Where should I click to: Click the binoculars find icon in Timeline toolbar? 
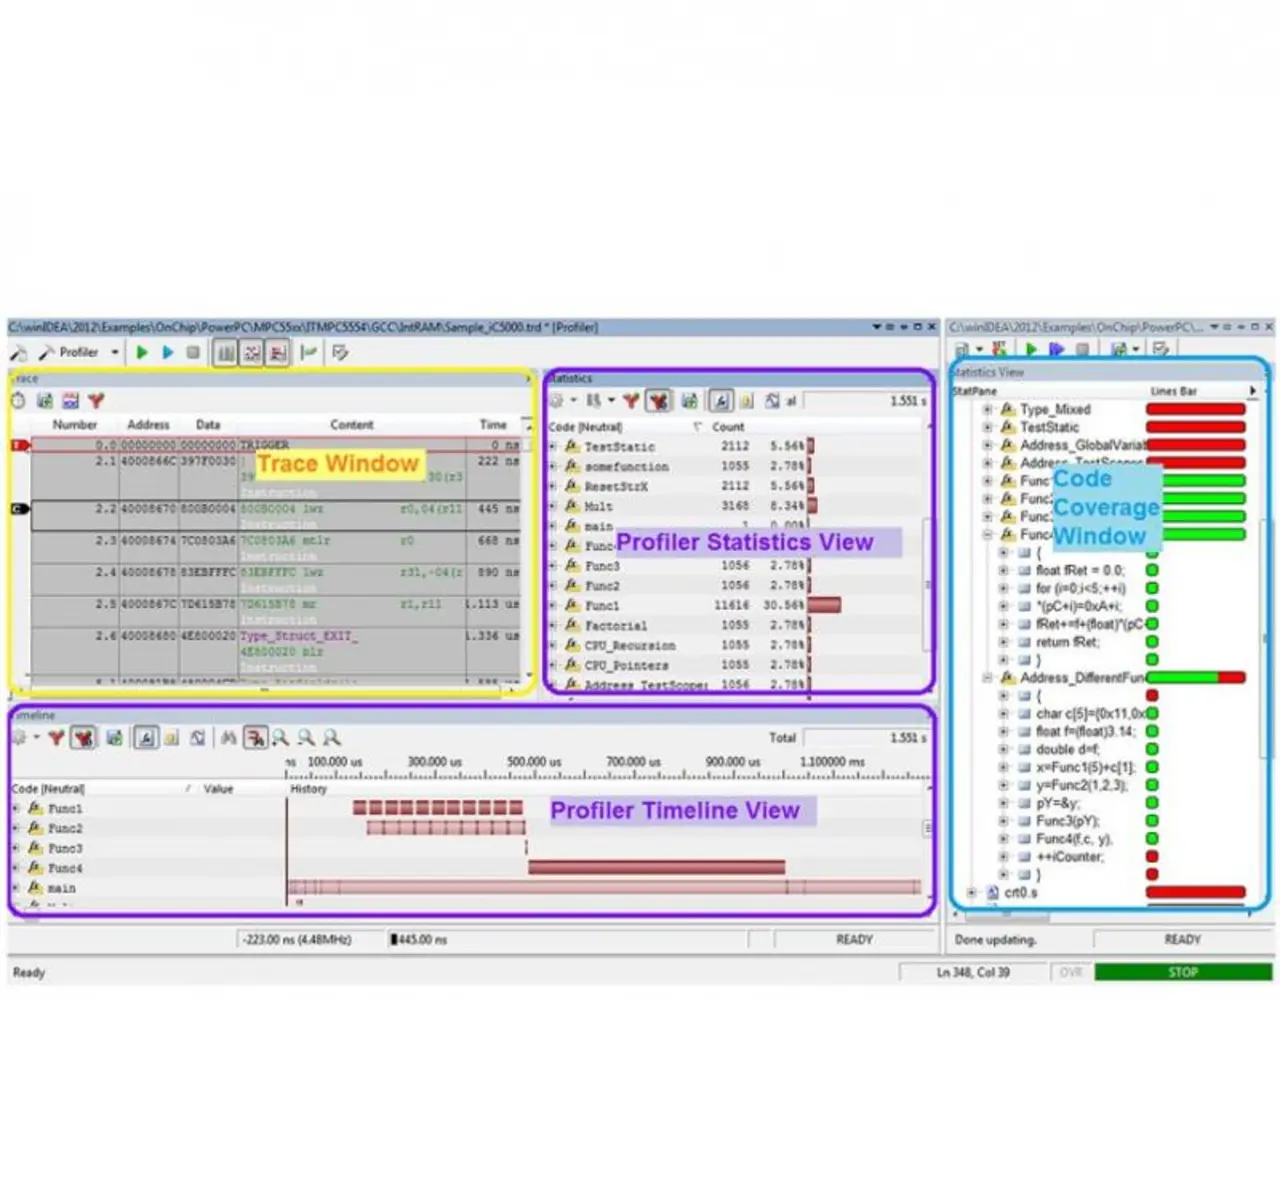[229, 738]
